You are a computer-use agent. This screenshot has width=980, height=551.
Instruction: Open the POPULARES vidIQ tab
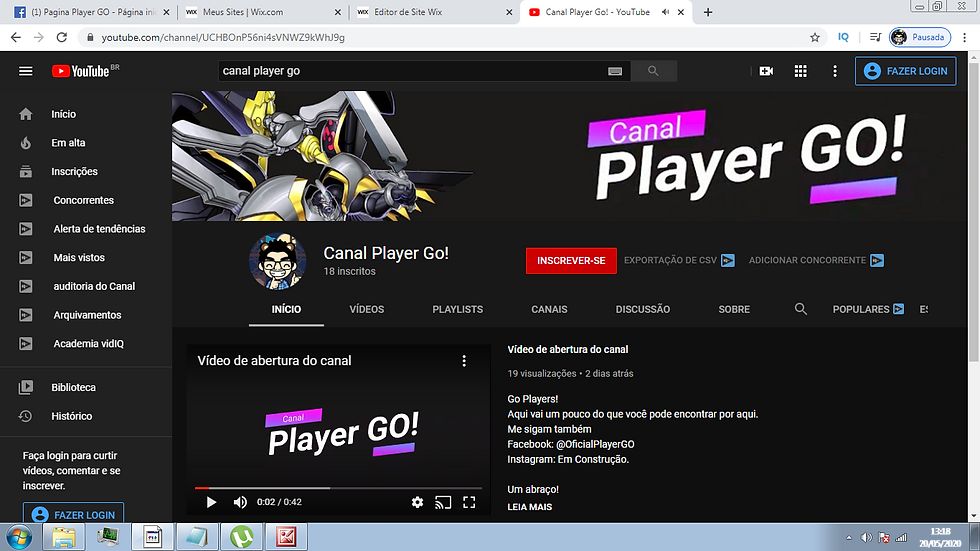coord(868,309)
